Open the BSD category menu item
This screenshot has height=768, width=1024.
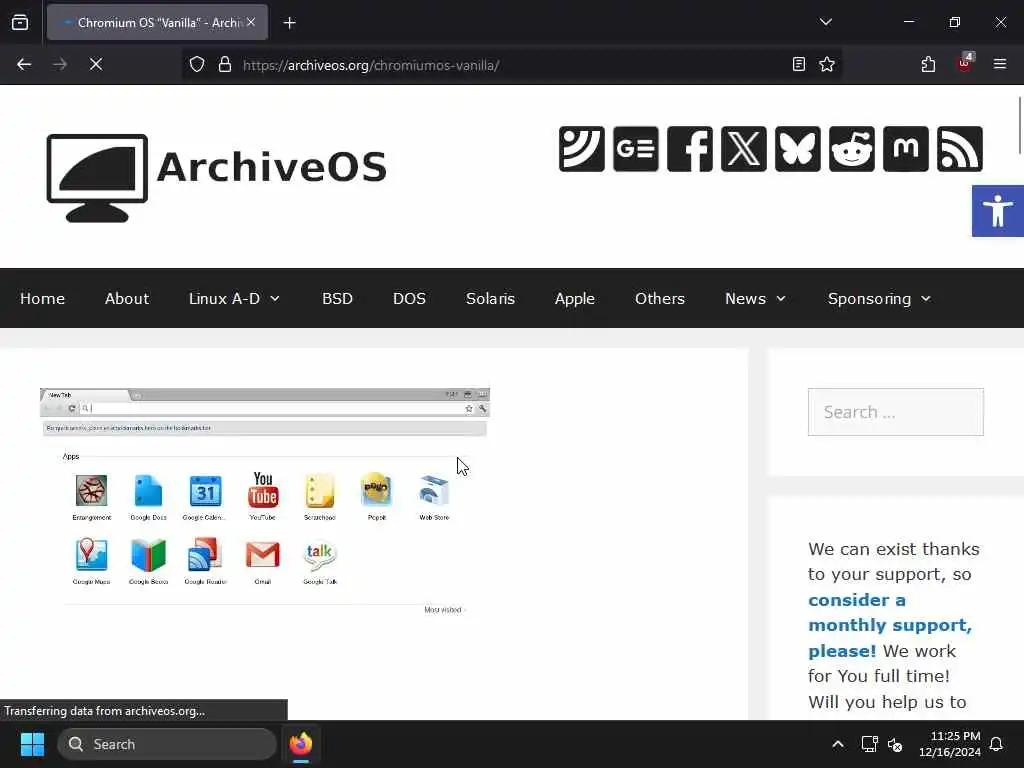337,298
